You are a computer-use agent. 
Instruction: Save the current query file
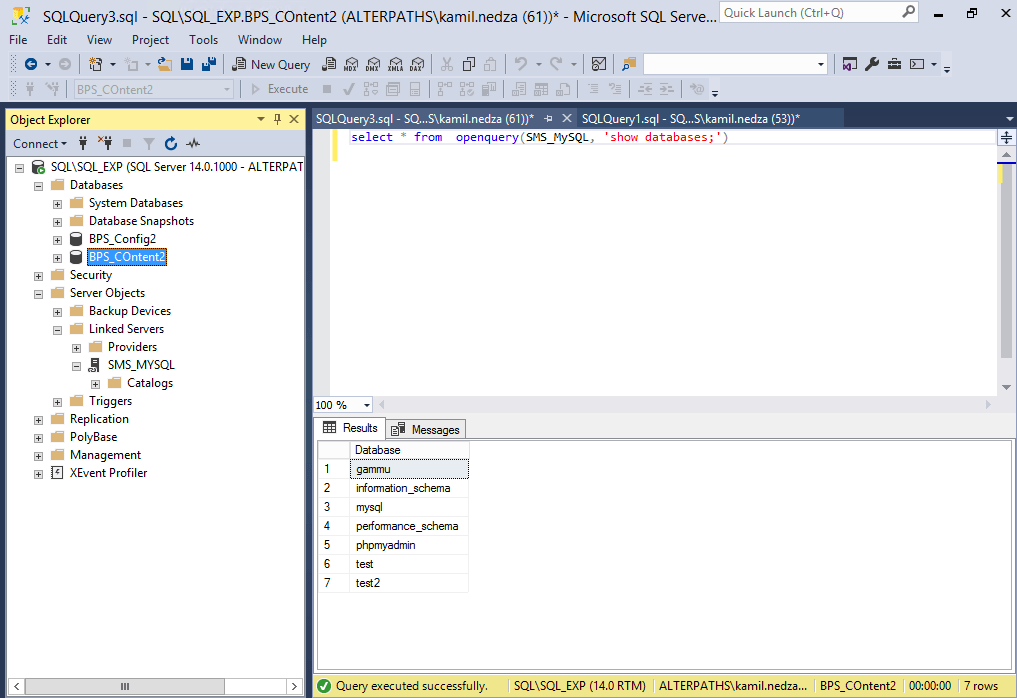coord(188,64)
